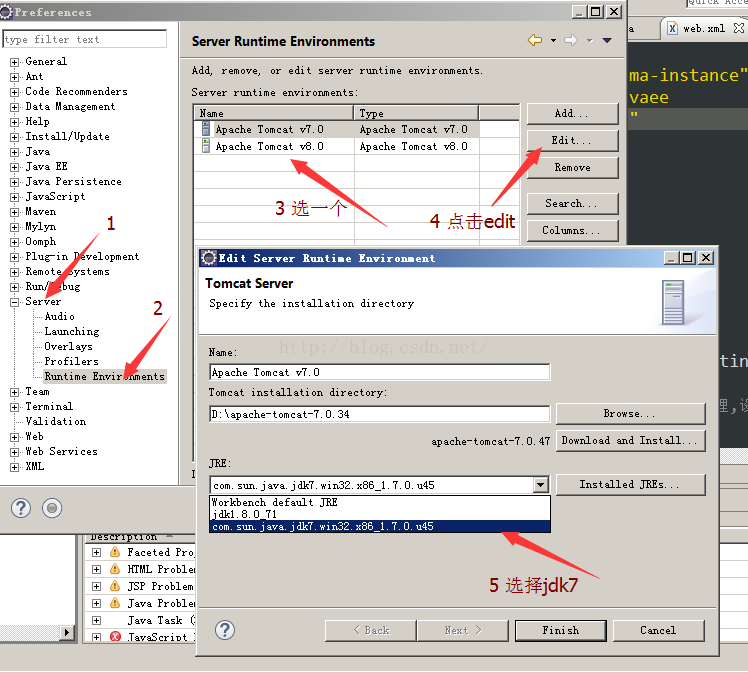The width and height of the screenshot is (748, 673).
Task: Close the web.xml editor tab
Action: tap(738, 28)
